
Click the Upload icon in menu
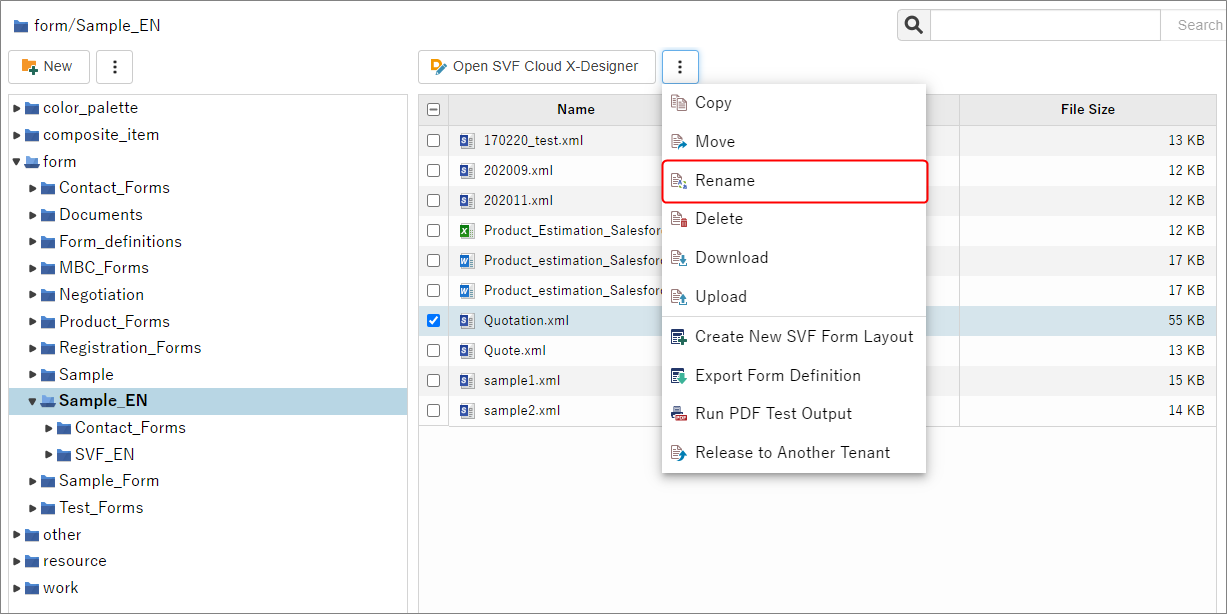pos(679,297)
